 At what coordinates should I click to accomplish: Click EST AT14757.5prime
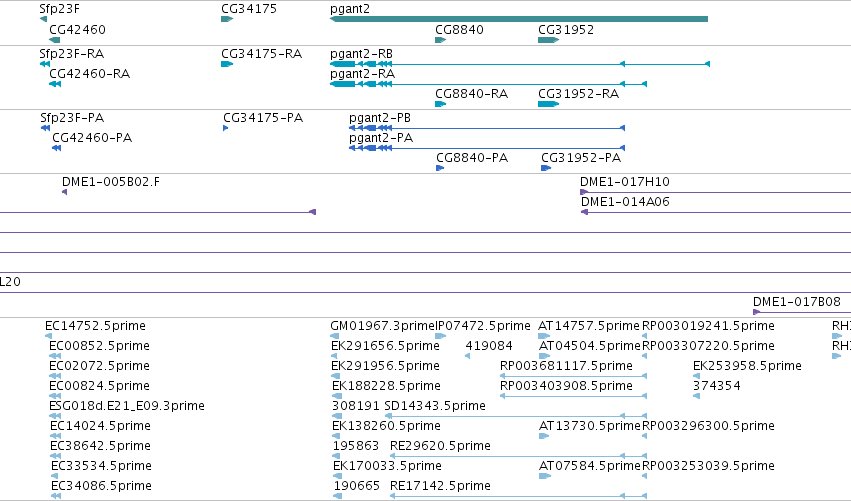(544, 336)
